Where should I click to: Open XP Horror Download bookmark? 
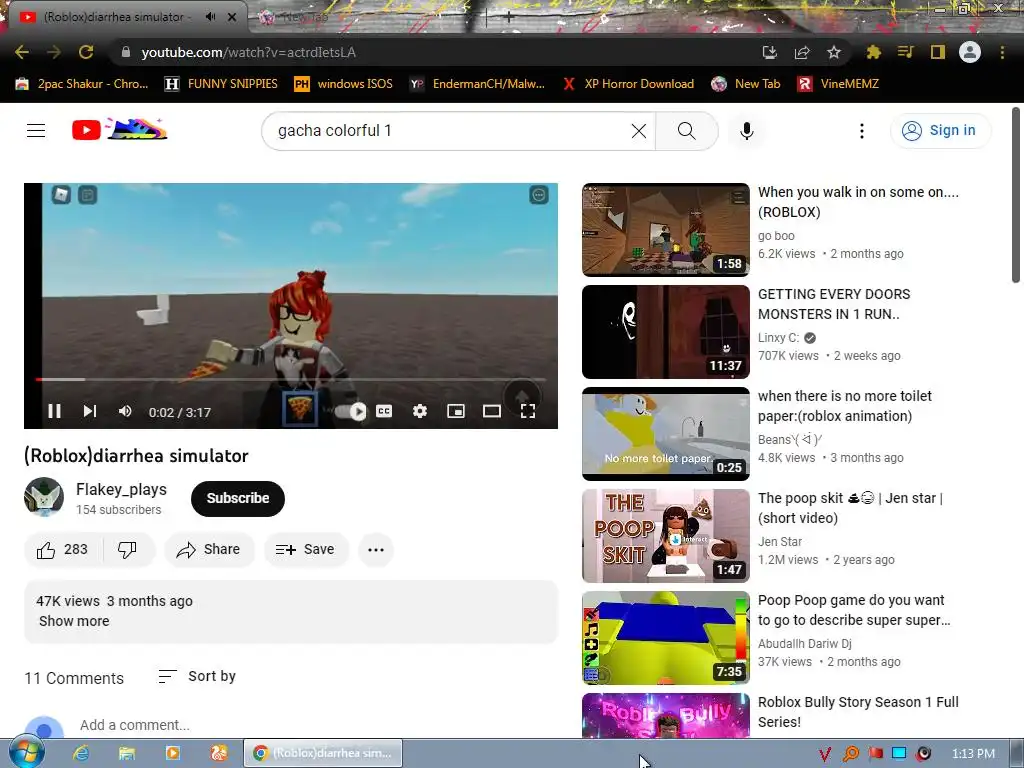(x=628, y=84)
